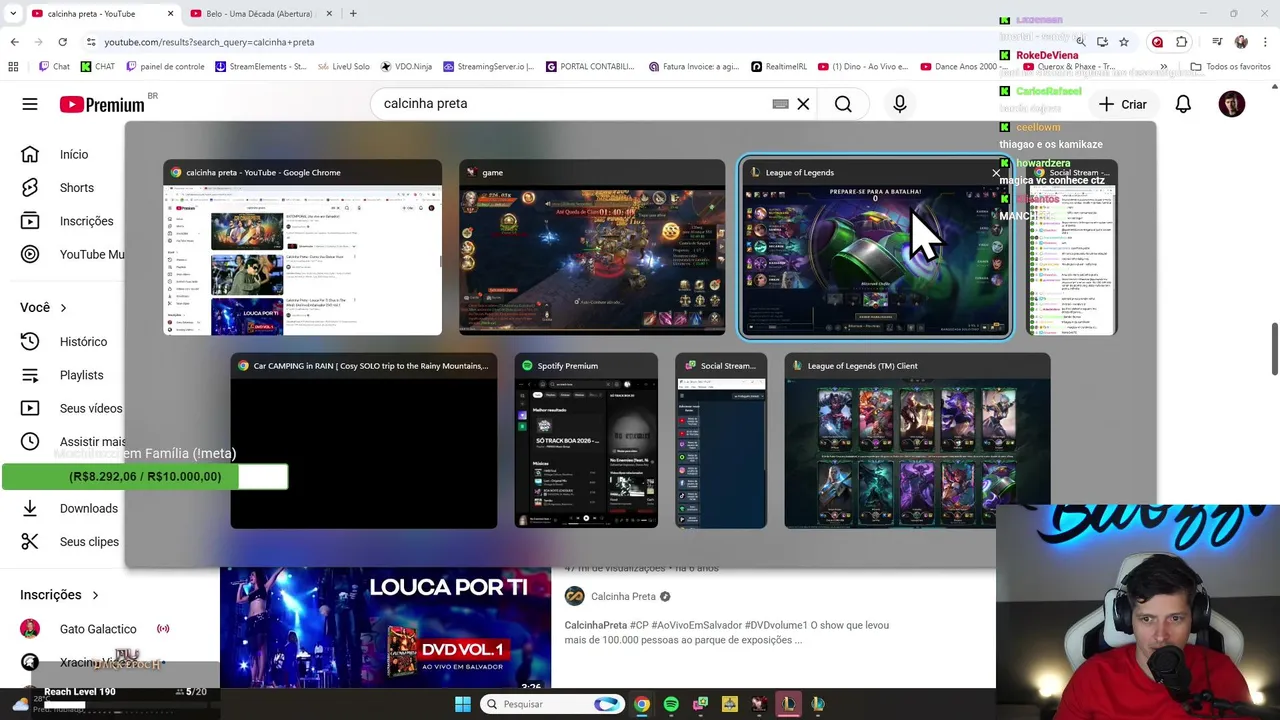Open the Chat bookmark
This screenshot has height=720, width=1280.
tap(54, 67)
